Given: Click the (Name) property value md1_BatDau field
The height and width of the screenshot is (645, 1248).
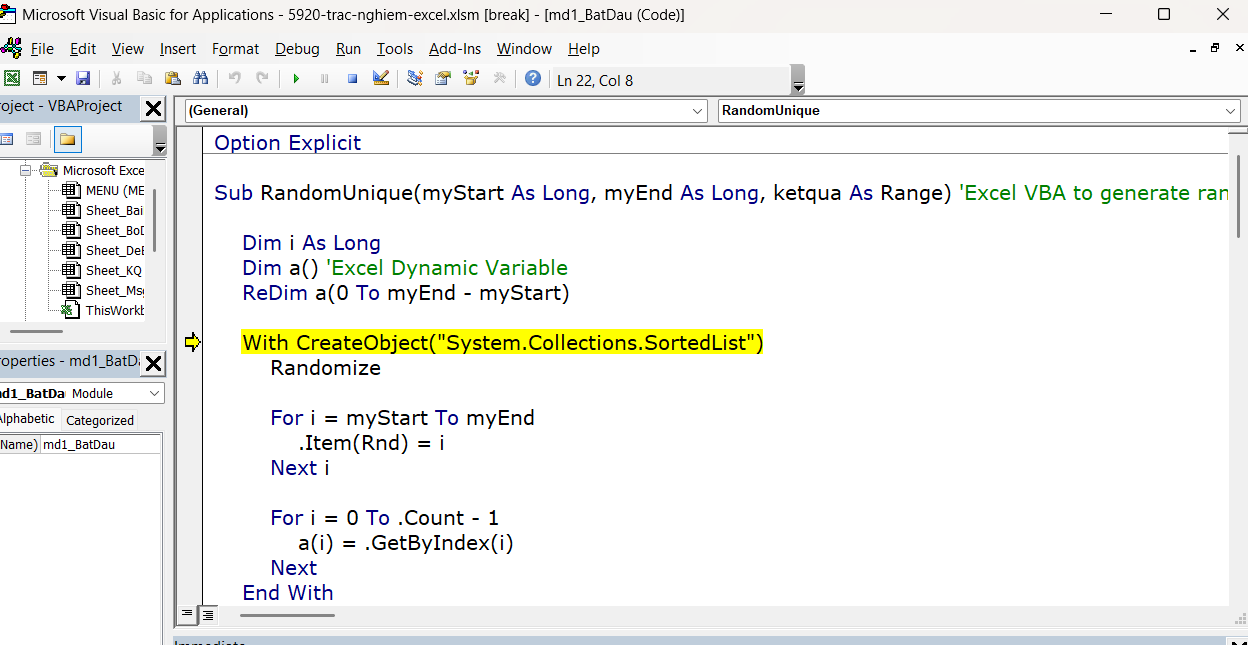Looking at the screenshot, I should click(100, 444).
